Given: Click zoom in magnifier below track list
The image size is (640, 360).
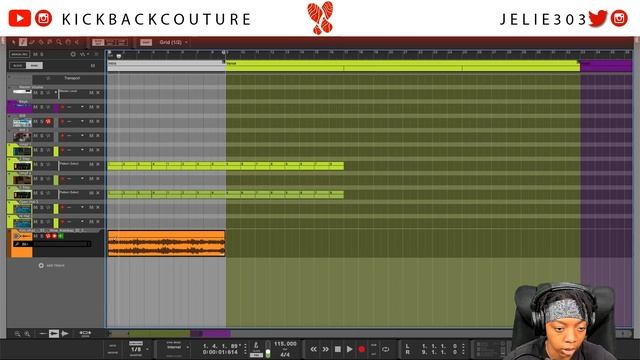Looking at the screenshot, I should point(27,334).
